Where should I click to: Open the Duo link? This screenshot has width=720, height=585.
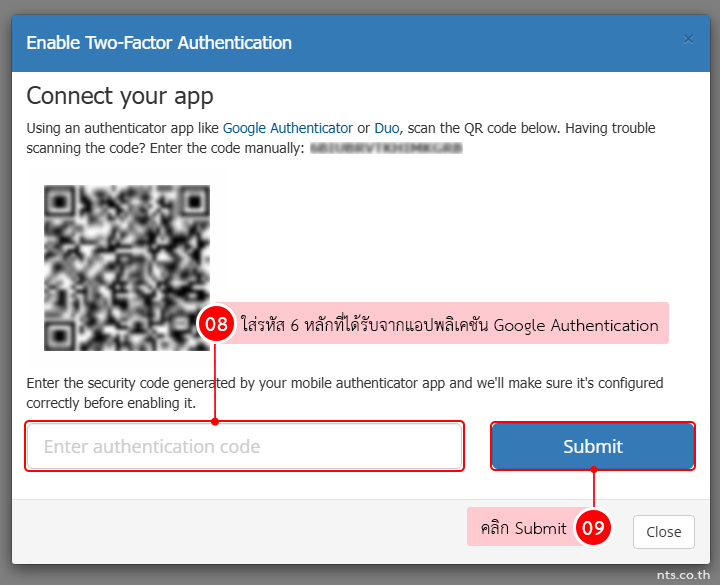pos(387,128)
